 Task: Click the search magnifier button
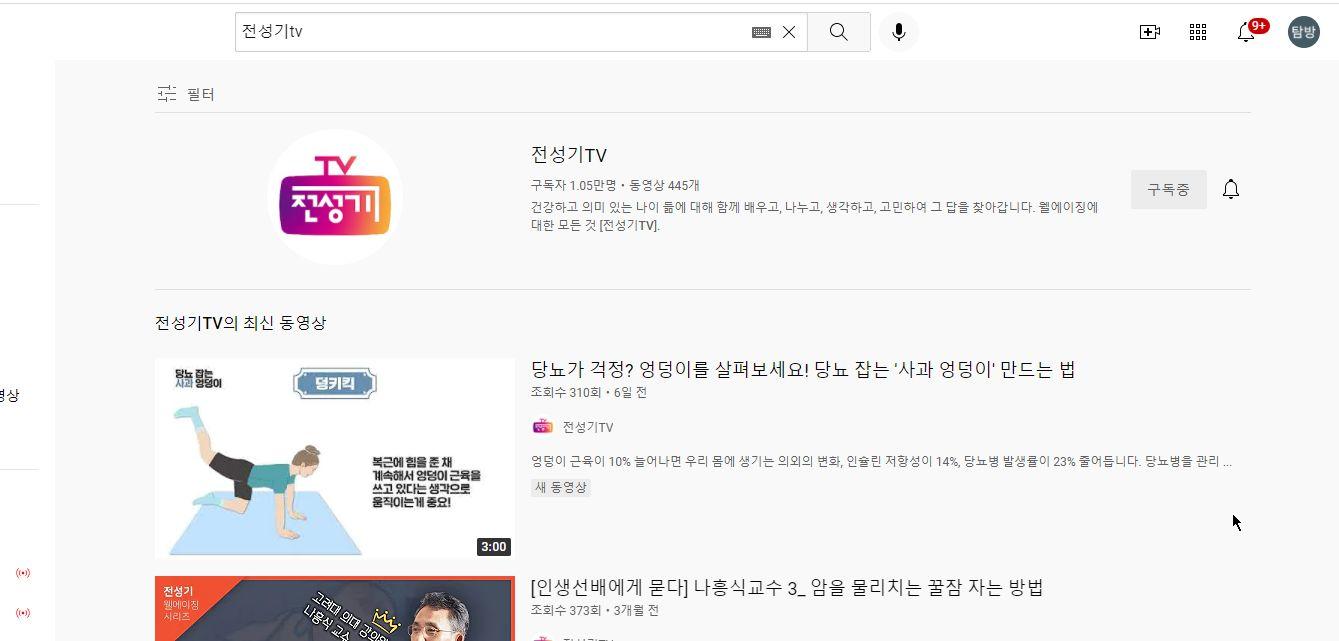pyautogui.click(x=838, y=32)
